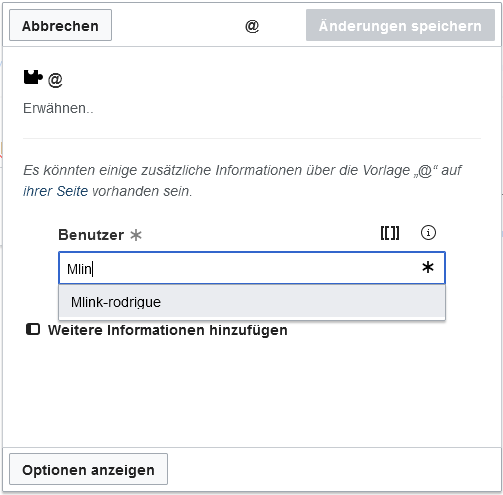This screenshot has width=503, height=495.
Task: Click the Änderungen speichern button
Action: pos(400,25)
